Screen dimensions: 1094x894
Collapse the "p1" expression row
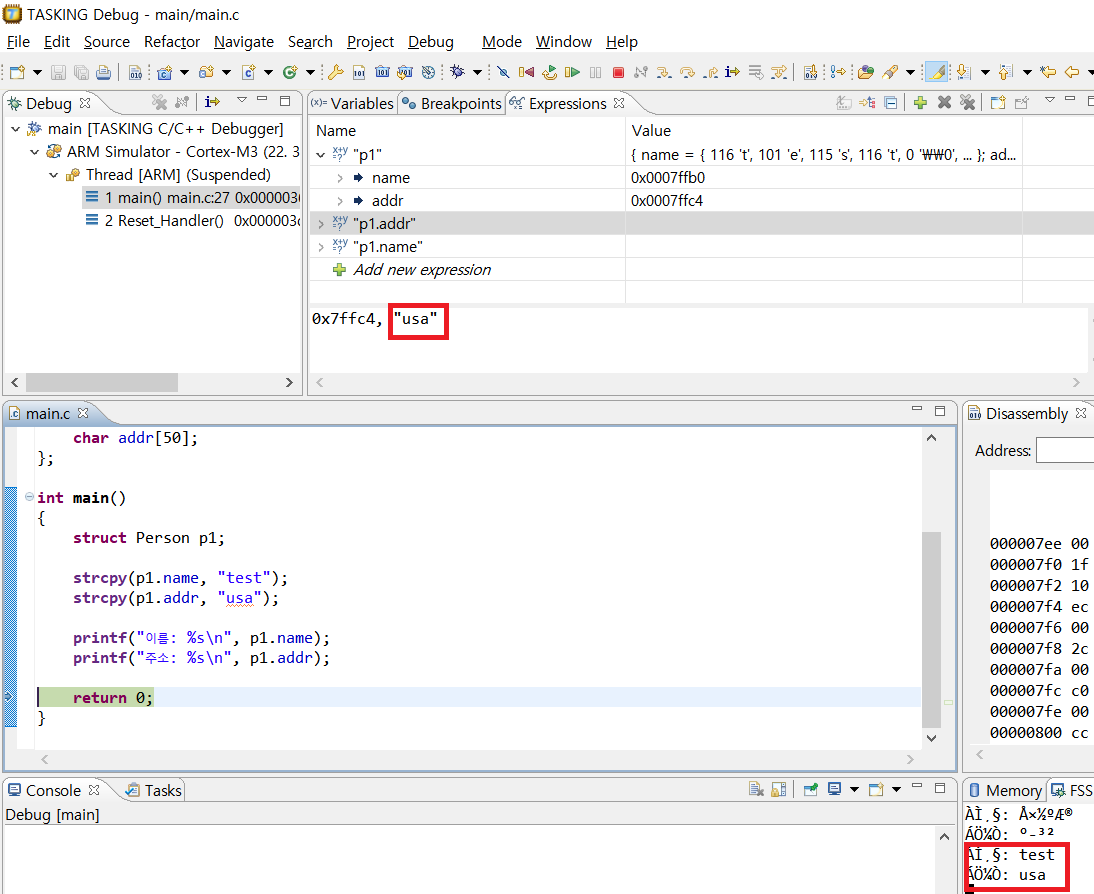(x=320, y=155)
